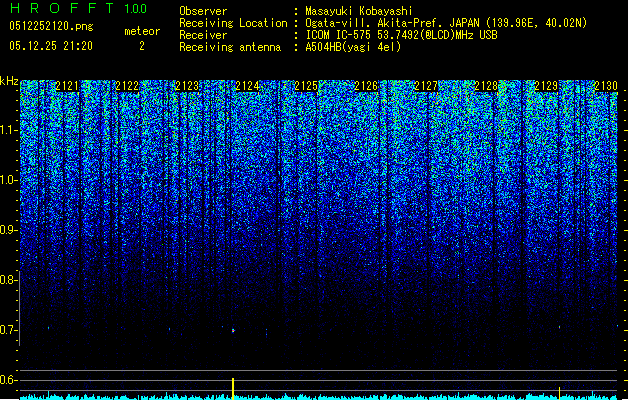Click the kHz axis unit label
This screenshot has width=629, height=400.
9,81
